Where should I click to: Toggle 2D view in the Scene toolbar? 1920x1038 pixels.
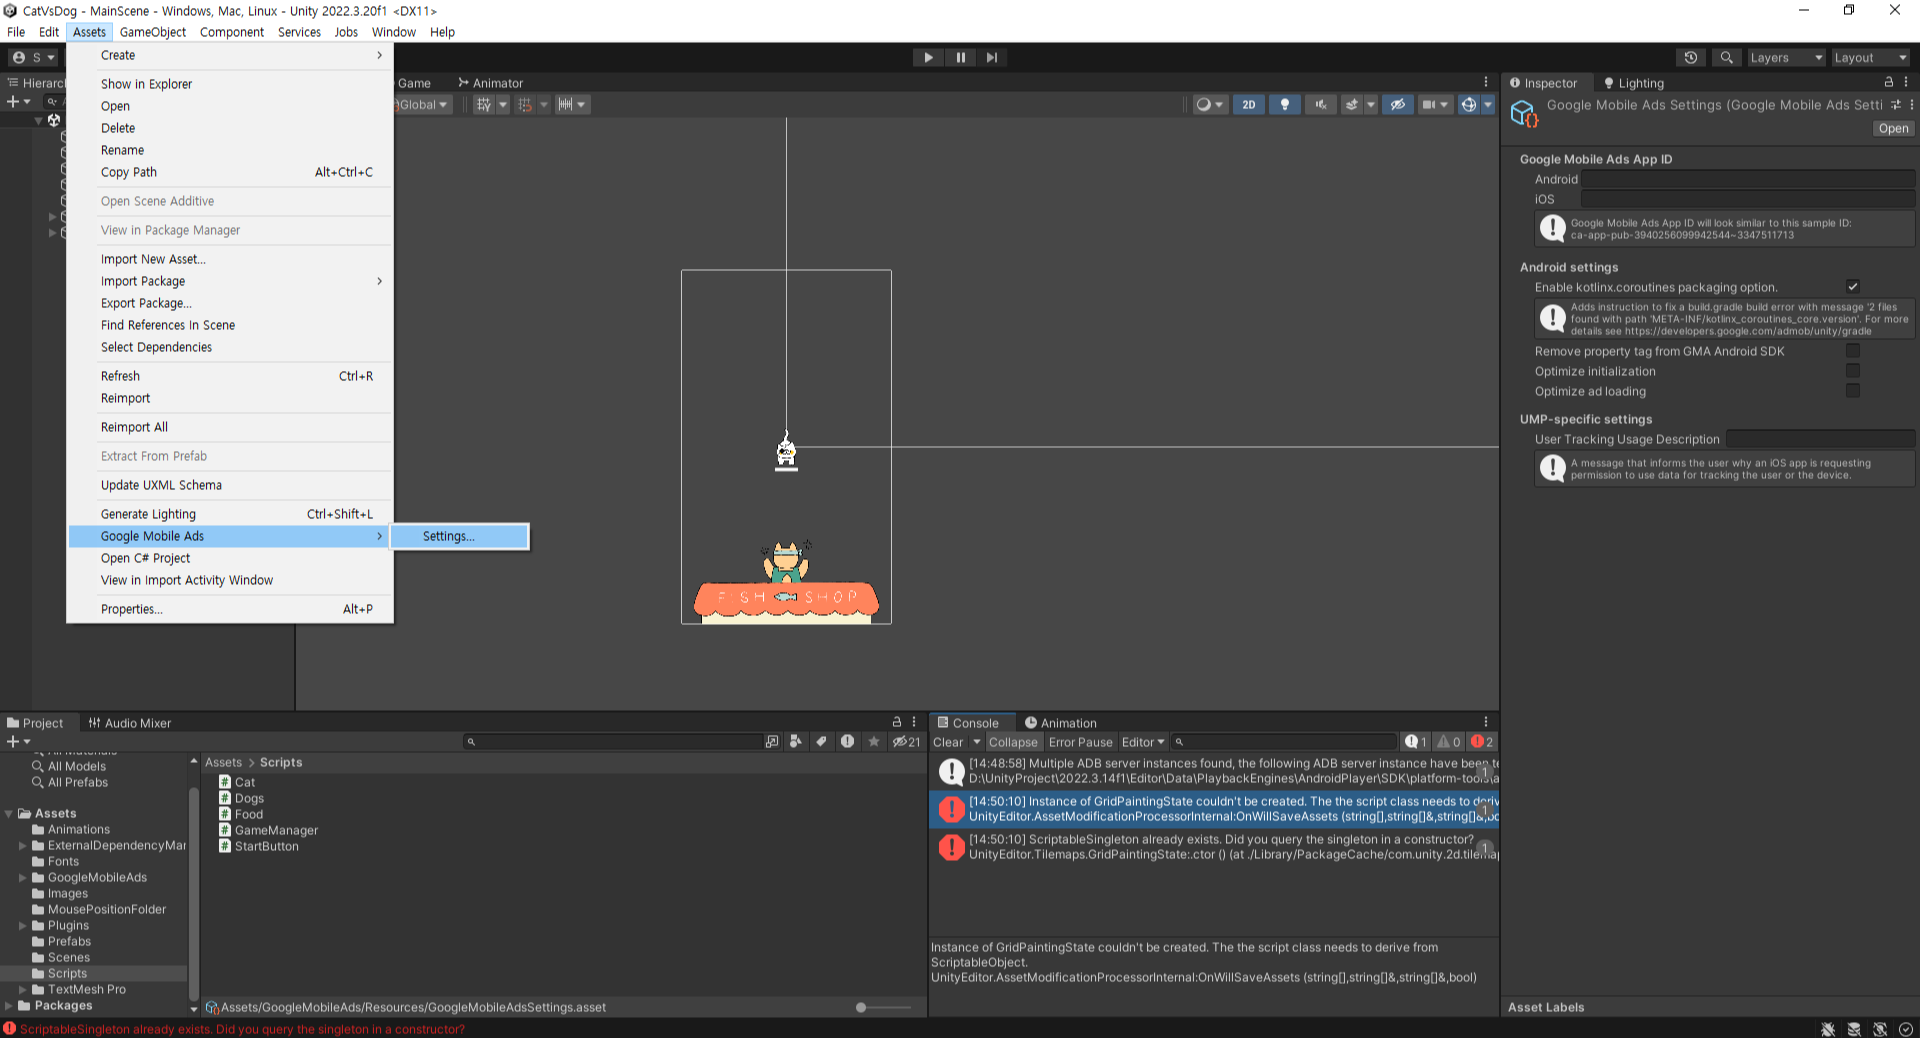[x=1248, y=104]
